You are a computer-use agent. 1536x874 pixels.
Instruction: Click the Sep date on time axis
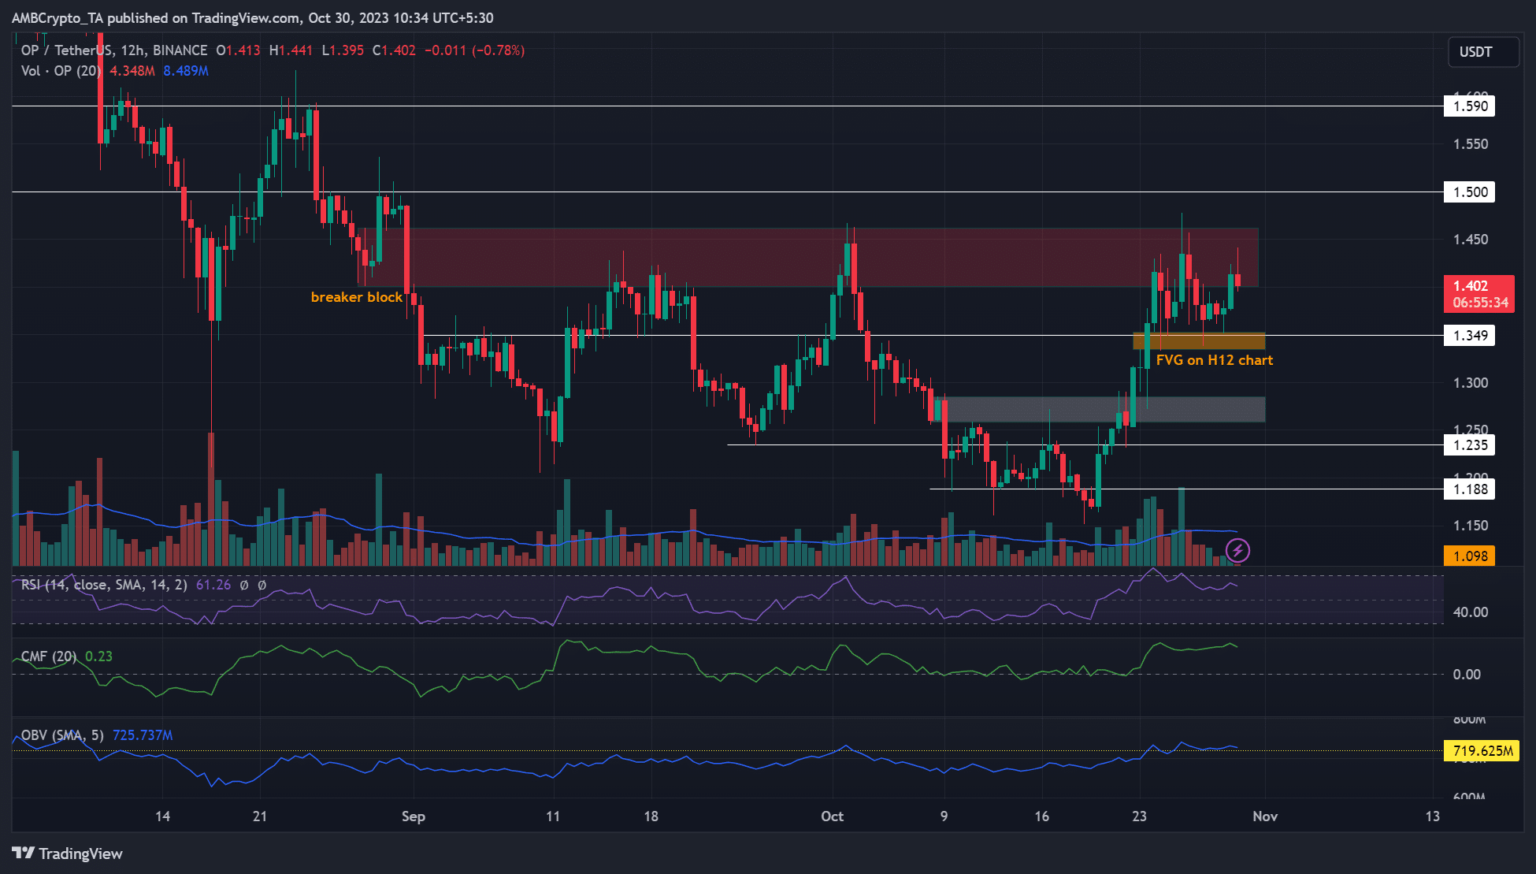pyautogui.click(x=413, y=816)
